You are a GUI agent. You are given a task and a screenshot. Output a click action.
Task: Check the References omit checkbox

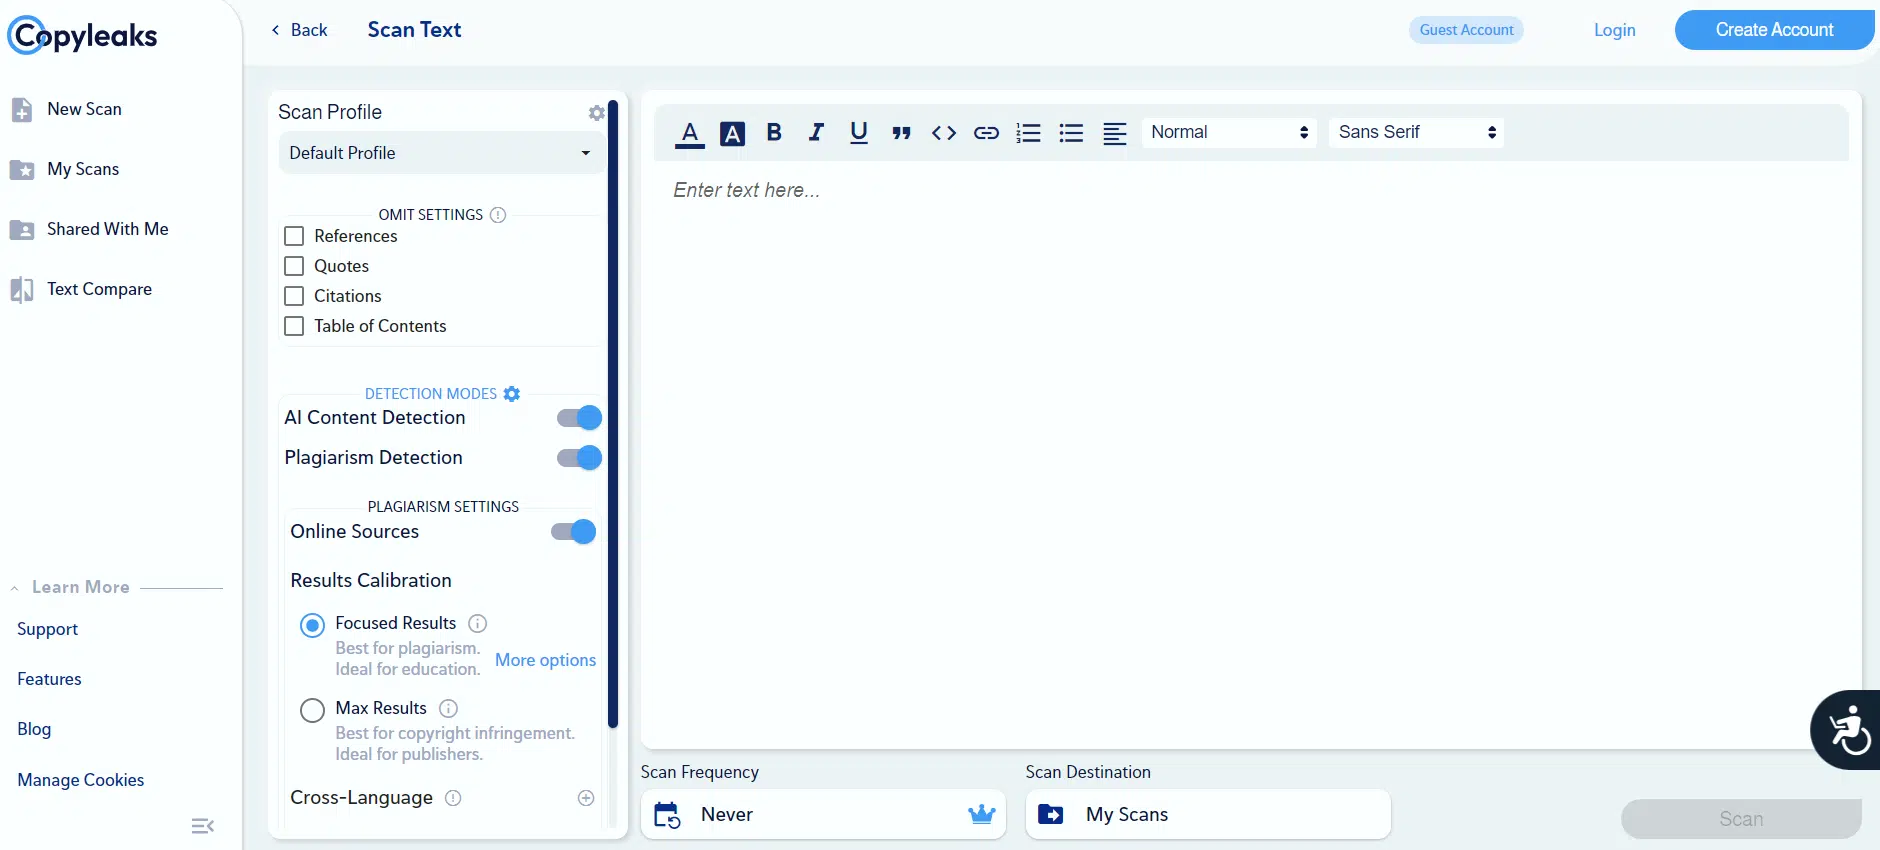coord(294,236)
